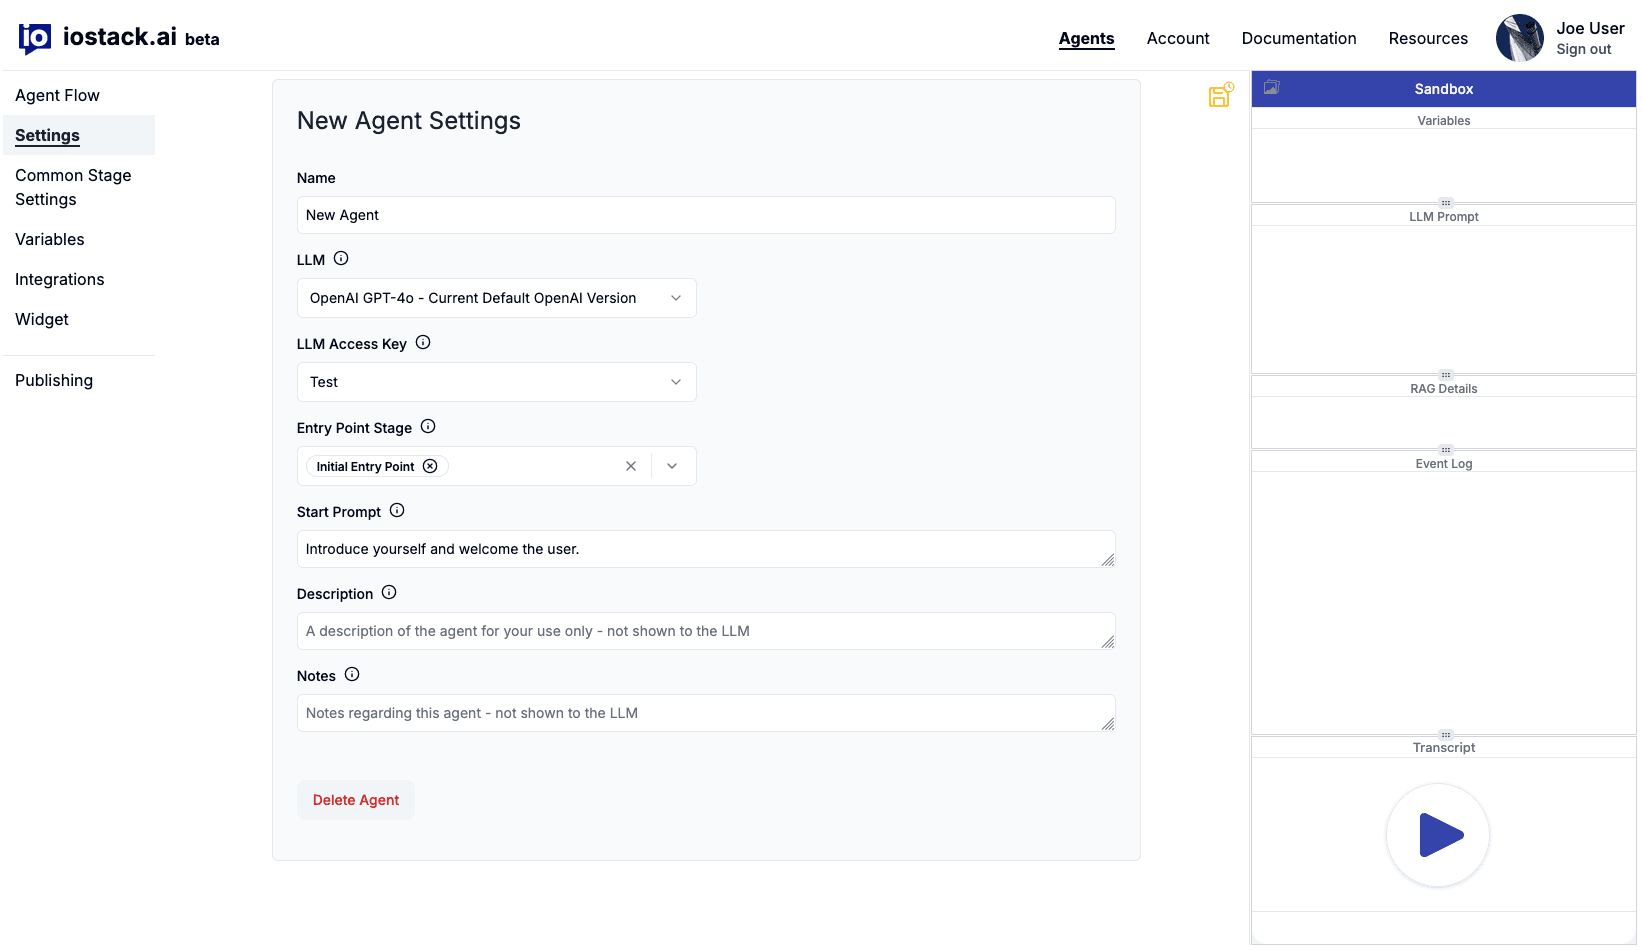The height and width of the screenshot is (951, 1642).
Task: Click the Entry Point Stage info icon
Action: 428,426
